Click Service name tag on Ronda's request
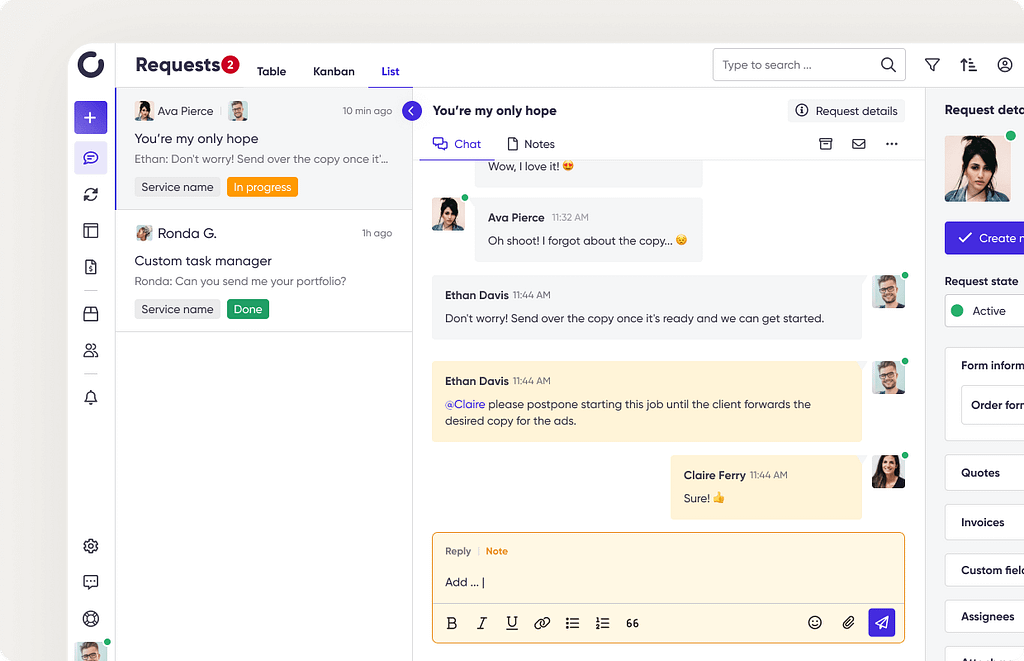This screenshot has width=1024, height=661. tap(178, 309)
